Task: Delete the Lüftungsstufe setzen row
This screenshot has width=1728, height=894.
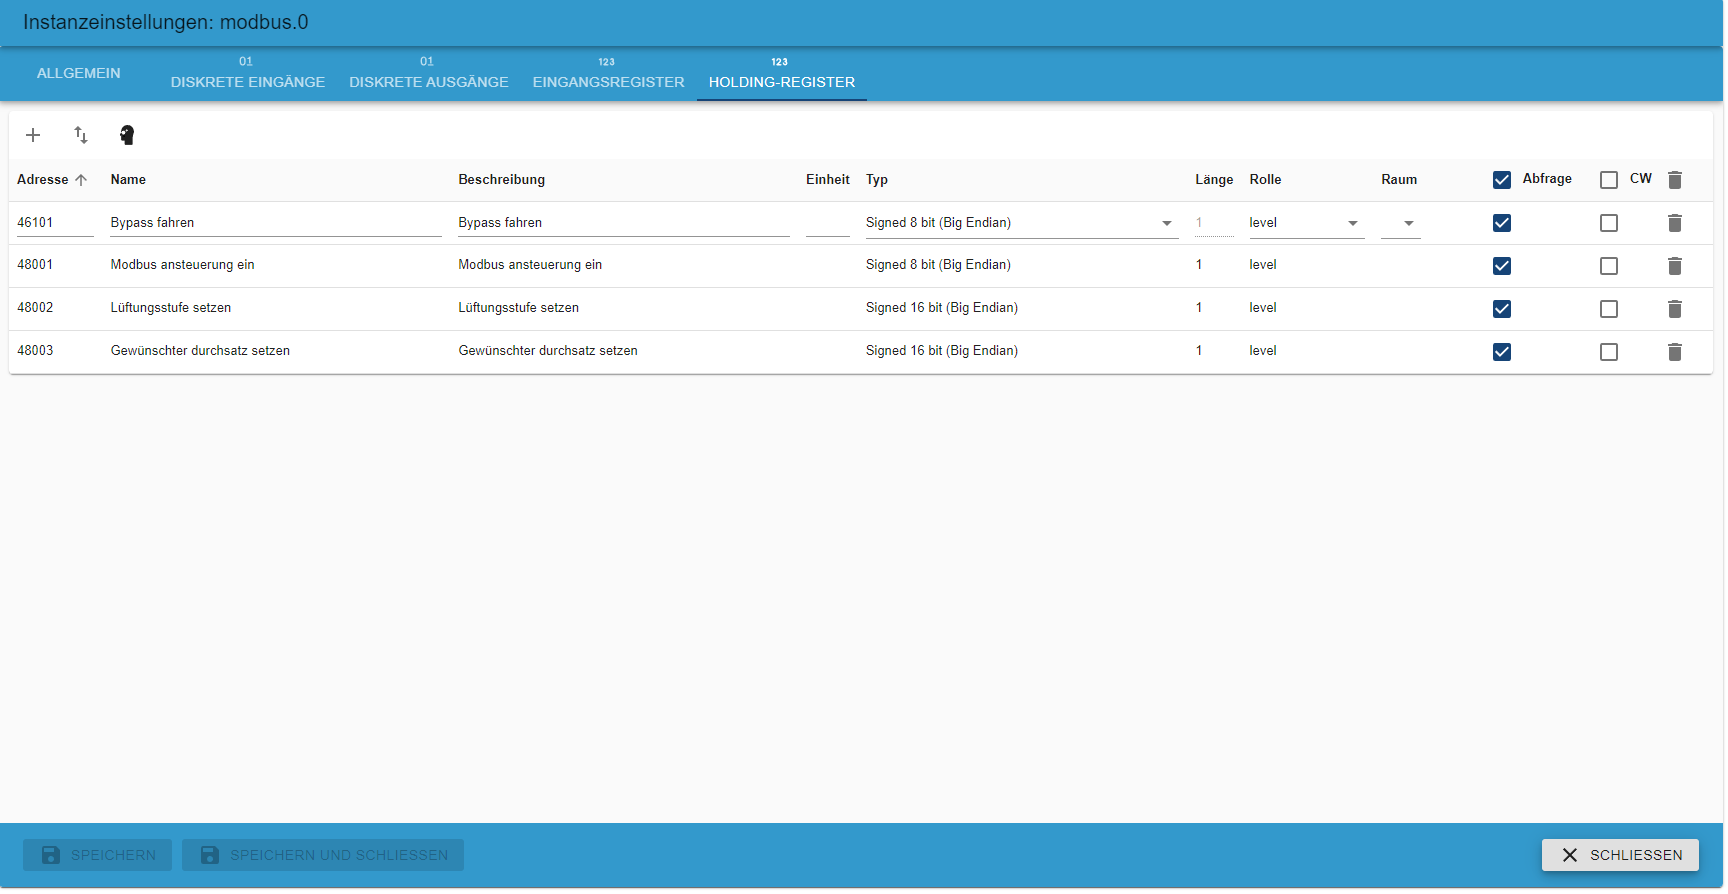Action: [x=1675, y=309]
